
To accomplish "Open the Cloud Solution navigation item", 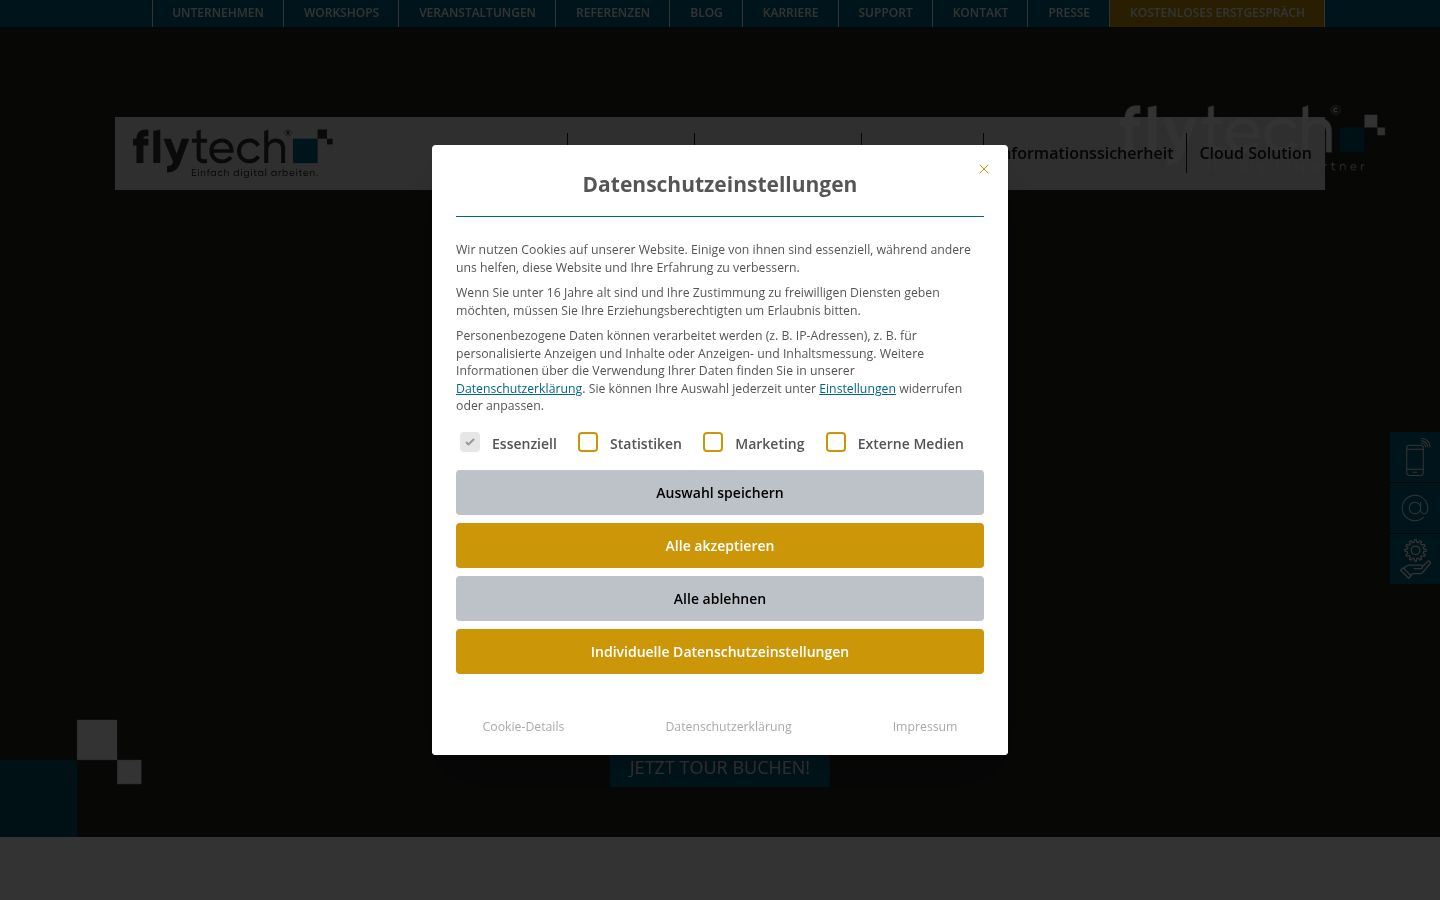I will coord(1255,153).
